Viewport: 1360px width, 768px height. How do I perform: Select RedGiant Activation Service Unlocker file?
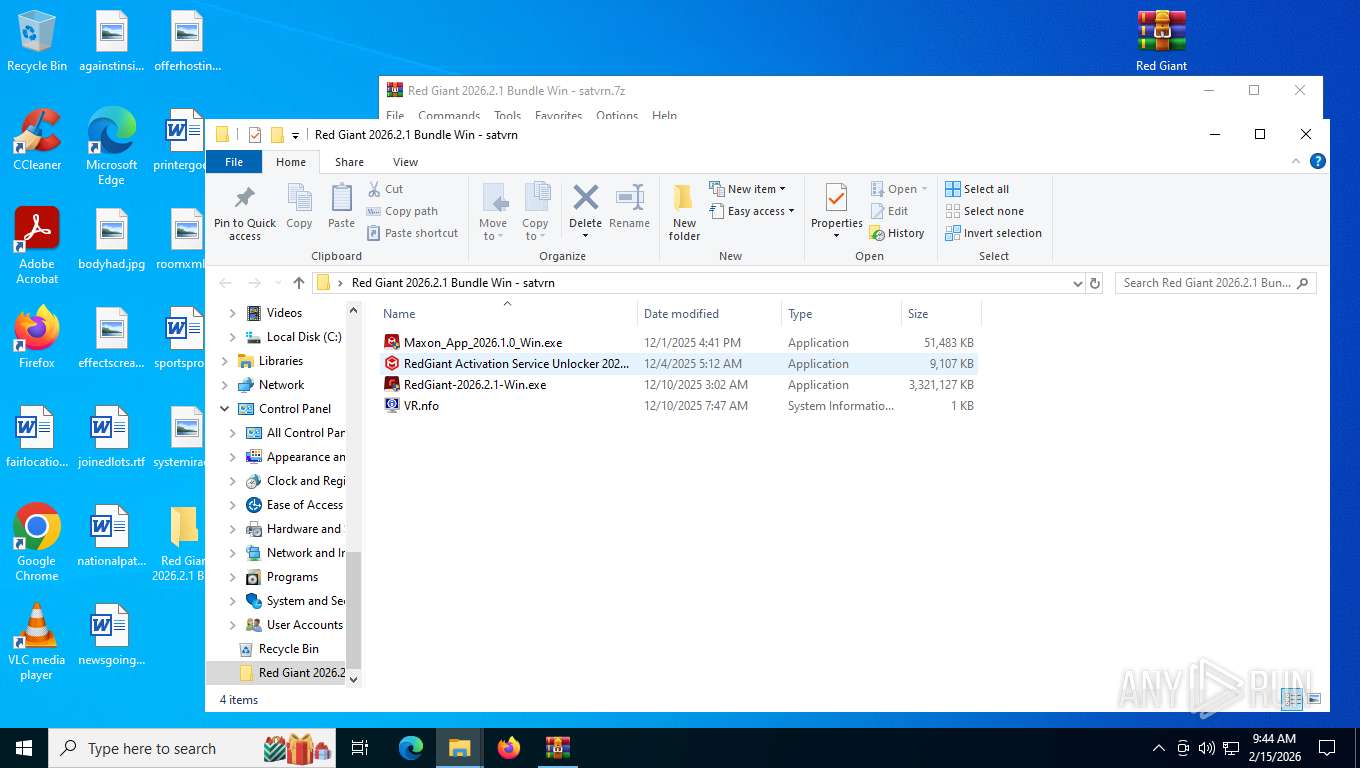[679, 364]
